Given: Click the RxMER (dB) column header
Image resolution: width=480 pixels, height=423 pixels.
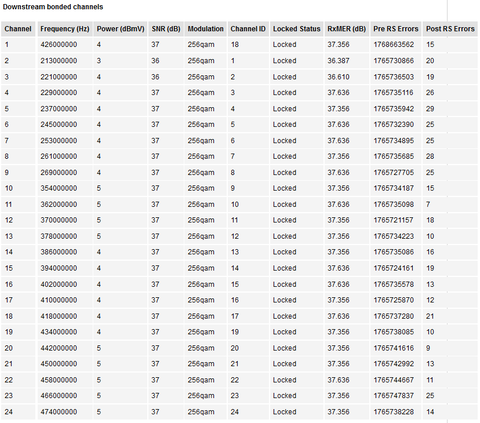Looking at the screenshot, I should click(346, 29).
